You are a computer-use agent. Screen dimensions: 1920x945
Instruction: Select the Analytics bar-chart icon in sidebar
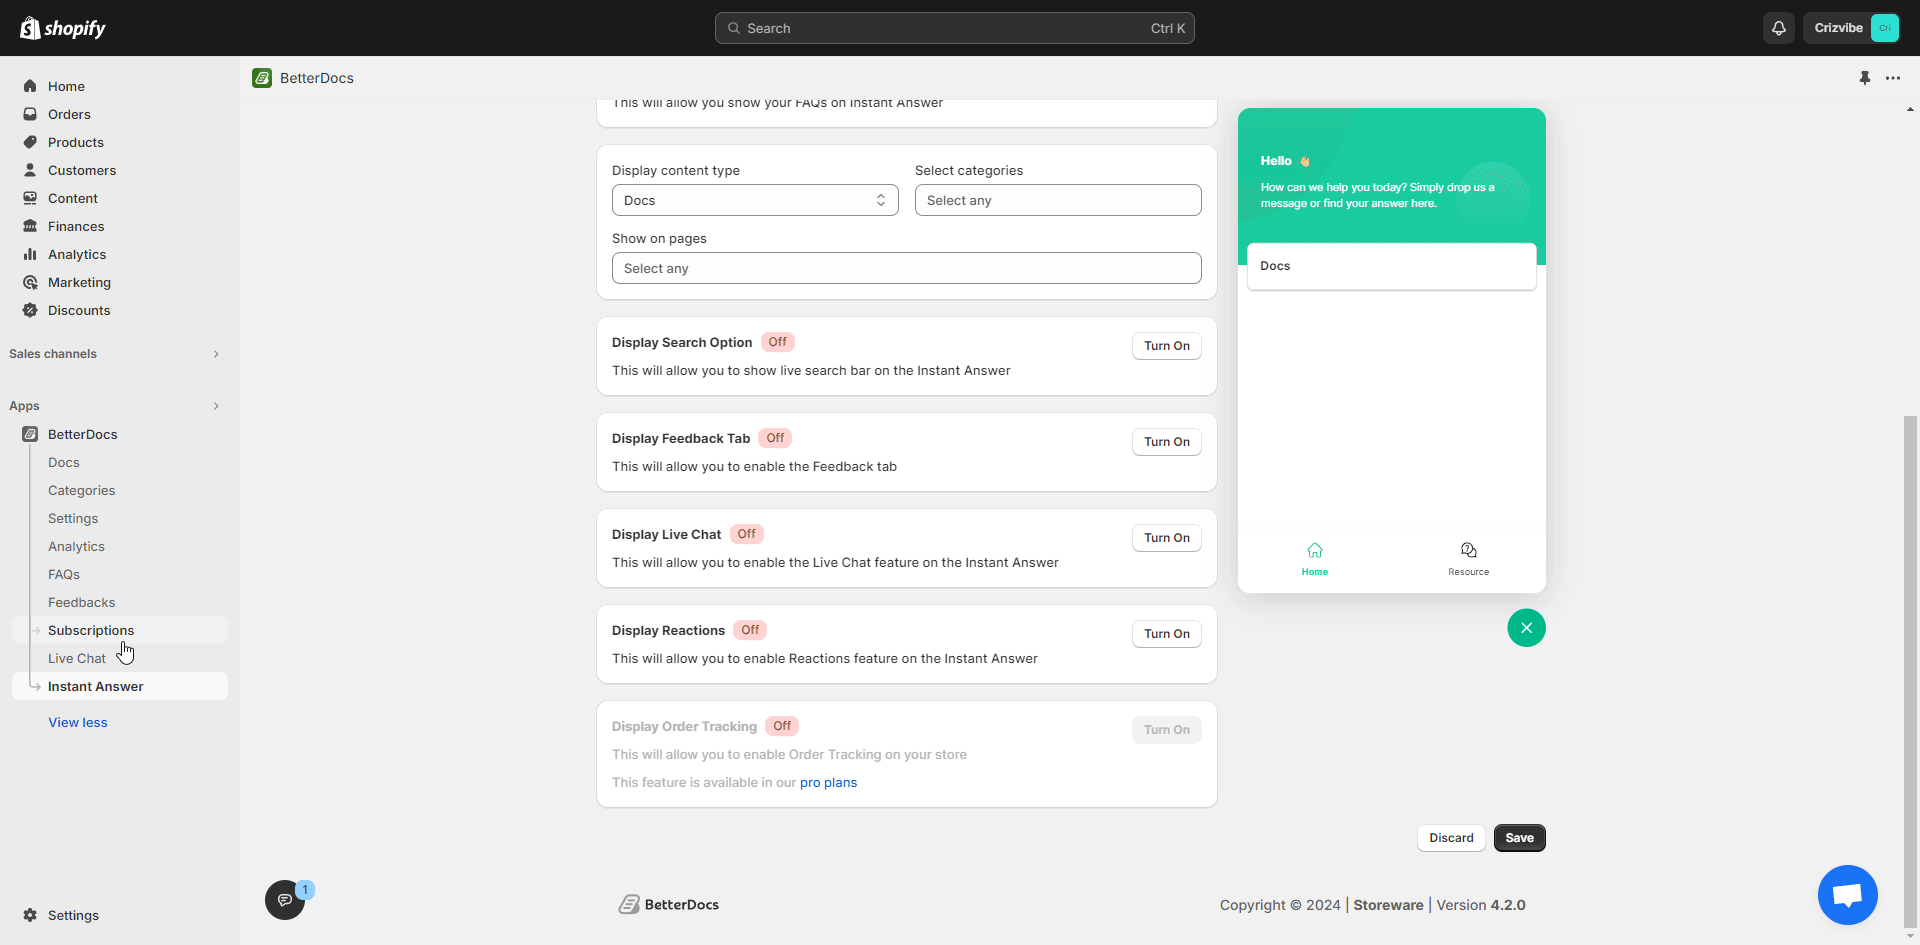[30, 254]
